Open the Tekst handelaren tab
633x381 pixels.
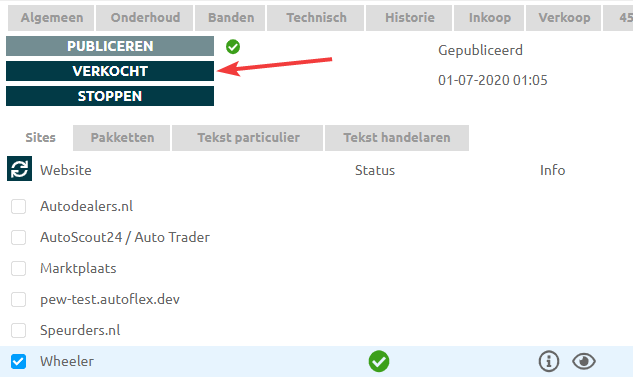397,138
